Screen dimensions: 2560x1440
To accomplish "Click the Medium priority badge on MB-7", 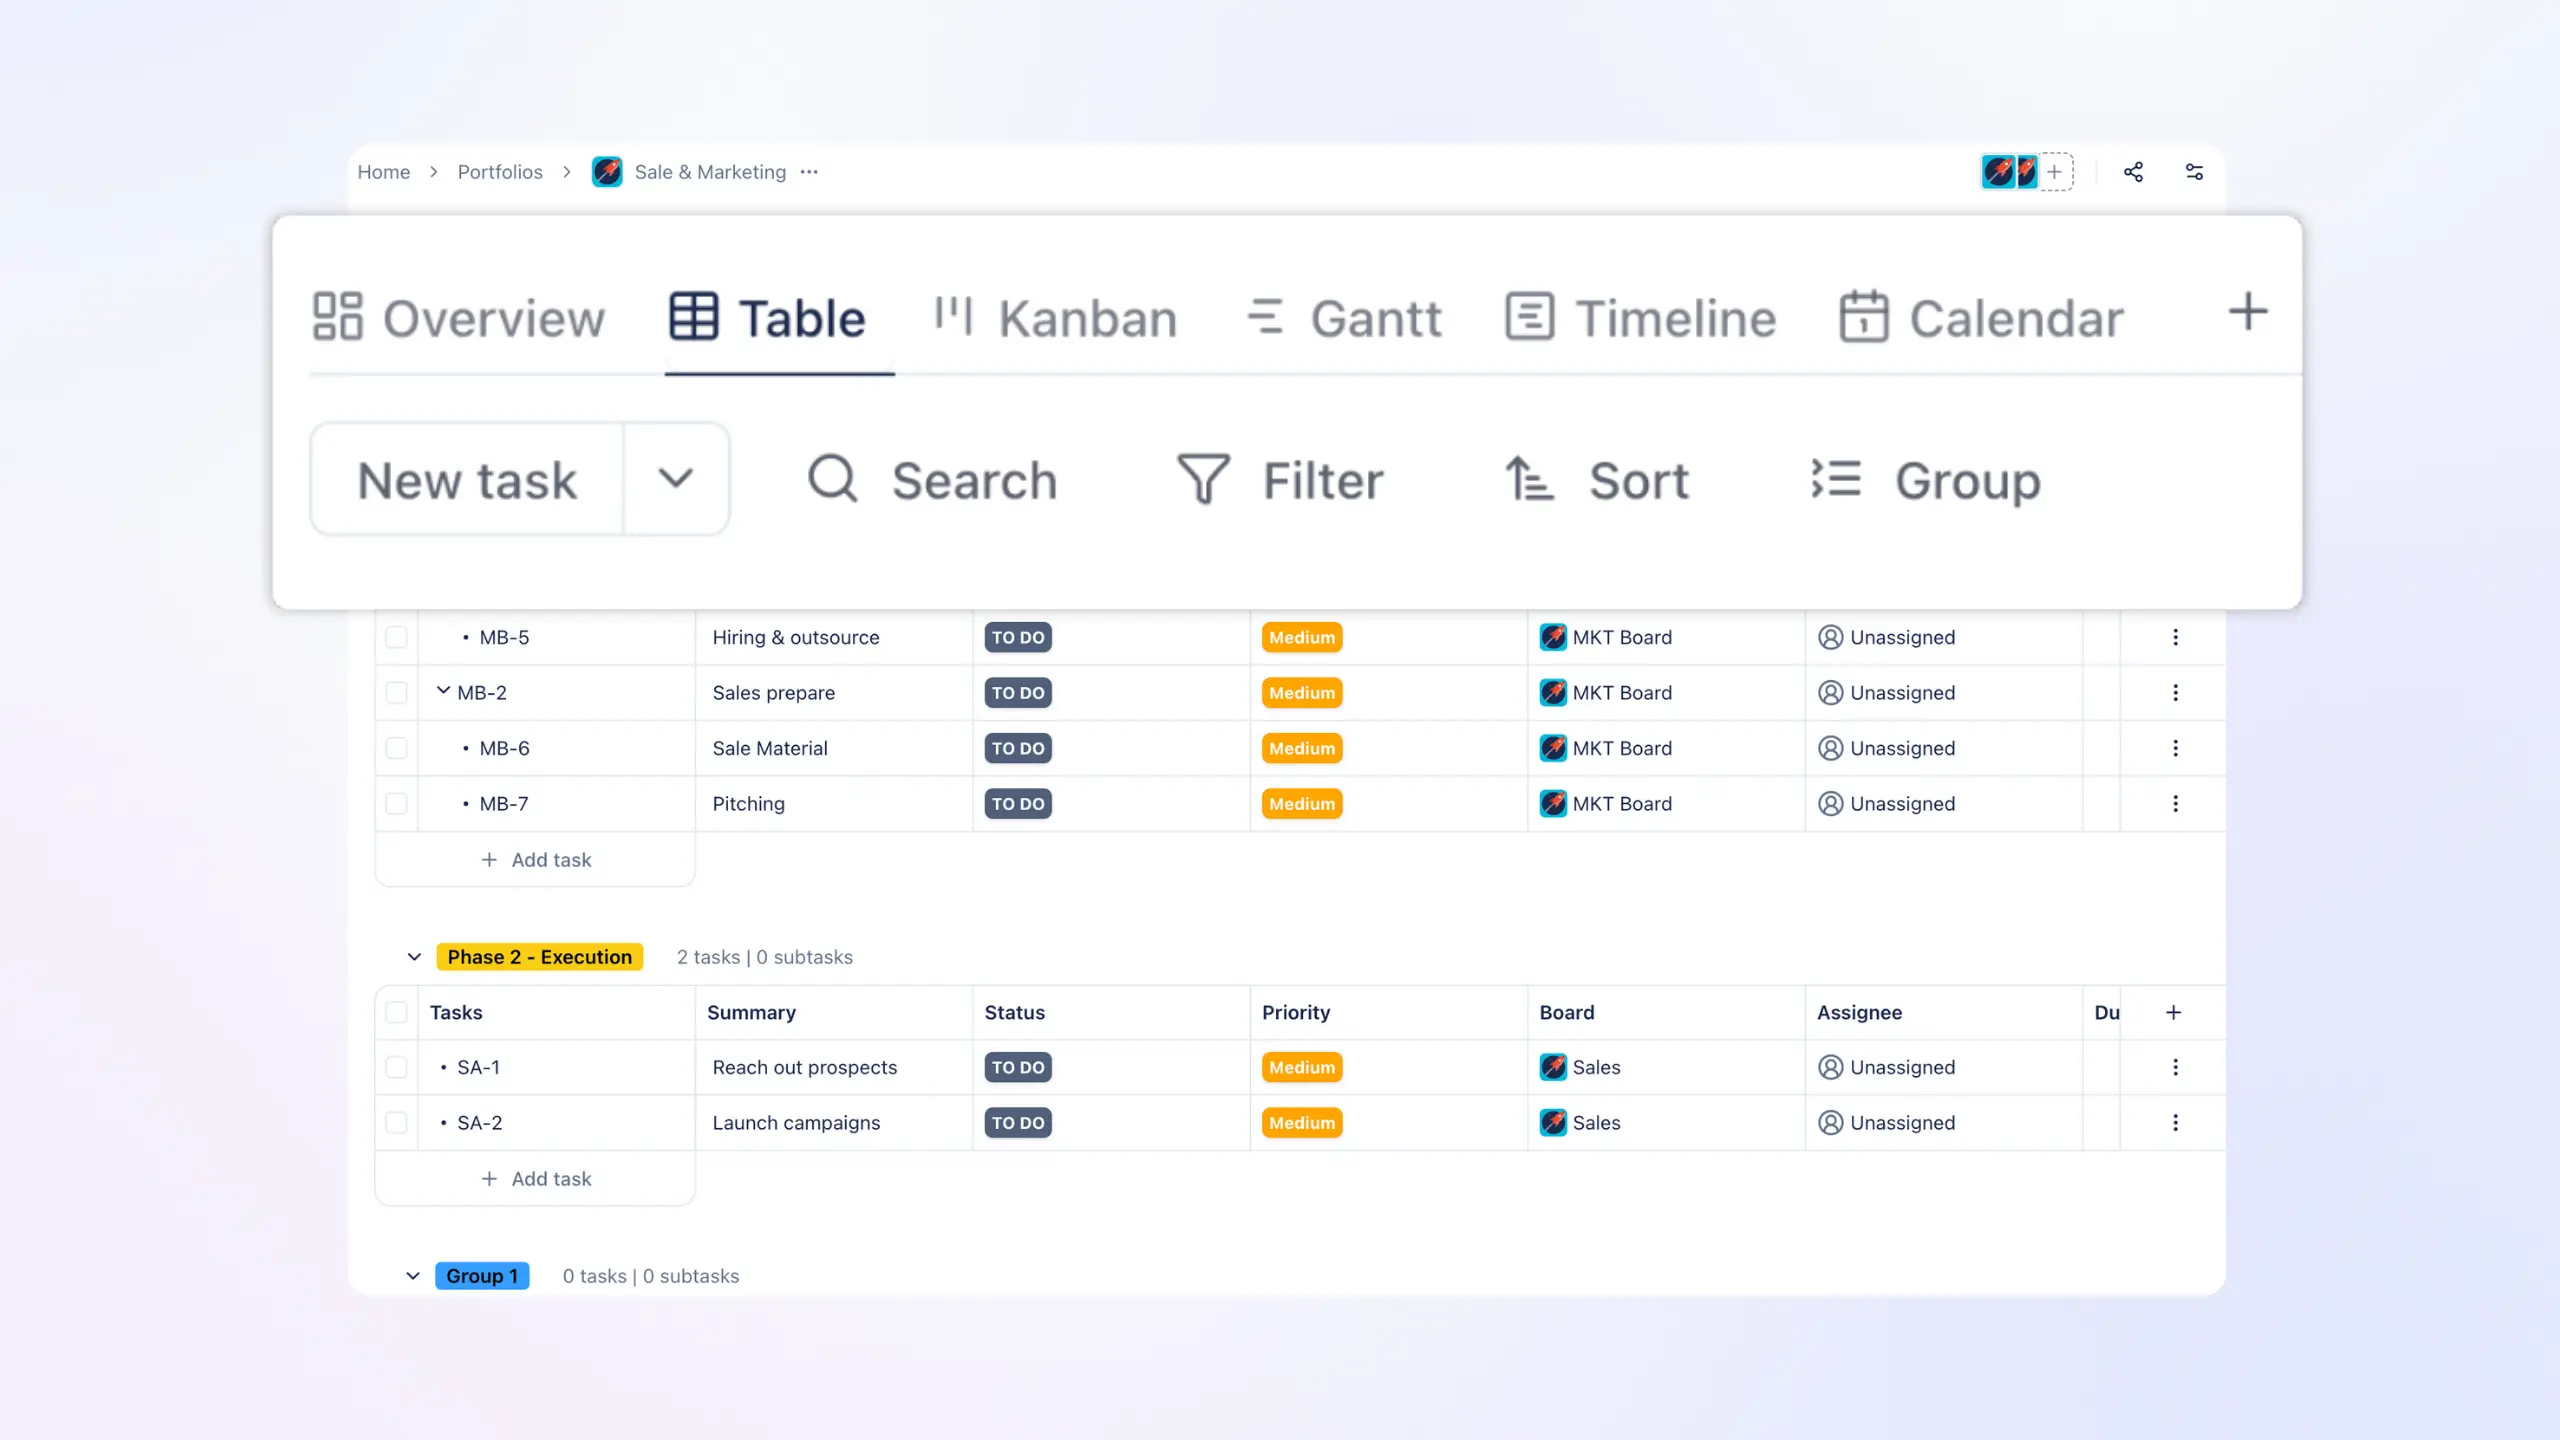I will tap(1301, 803).
